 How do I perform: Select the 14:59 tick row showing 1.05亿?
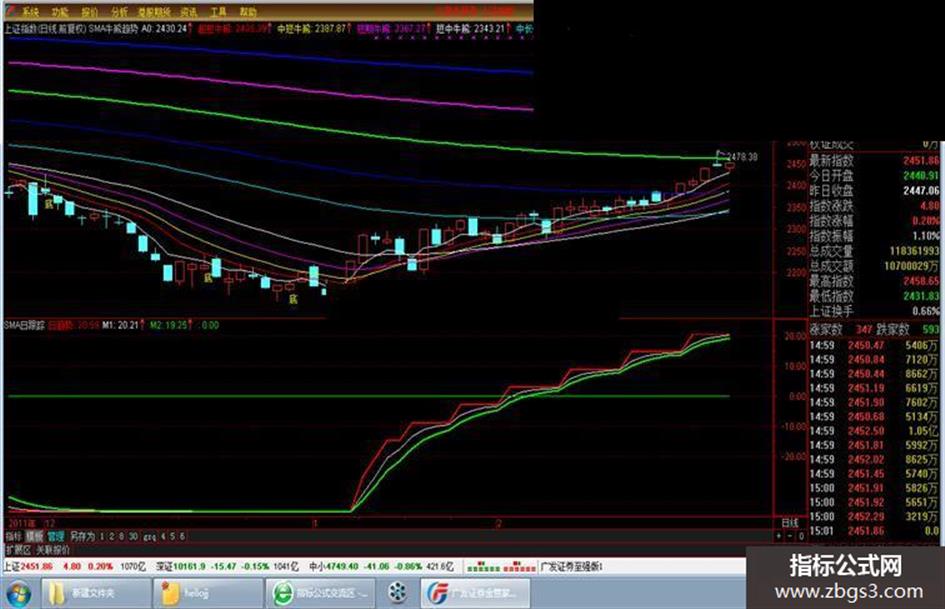874,431
